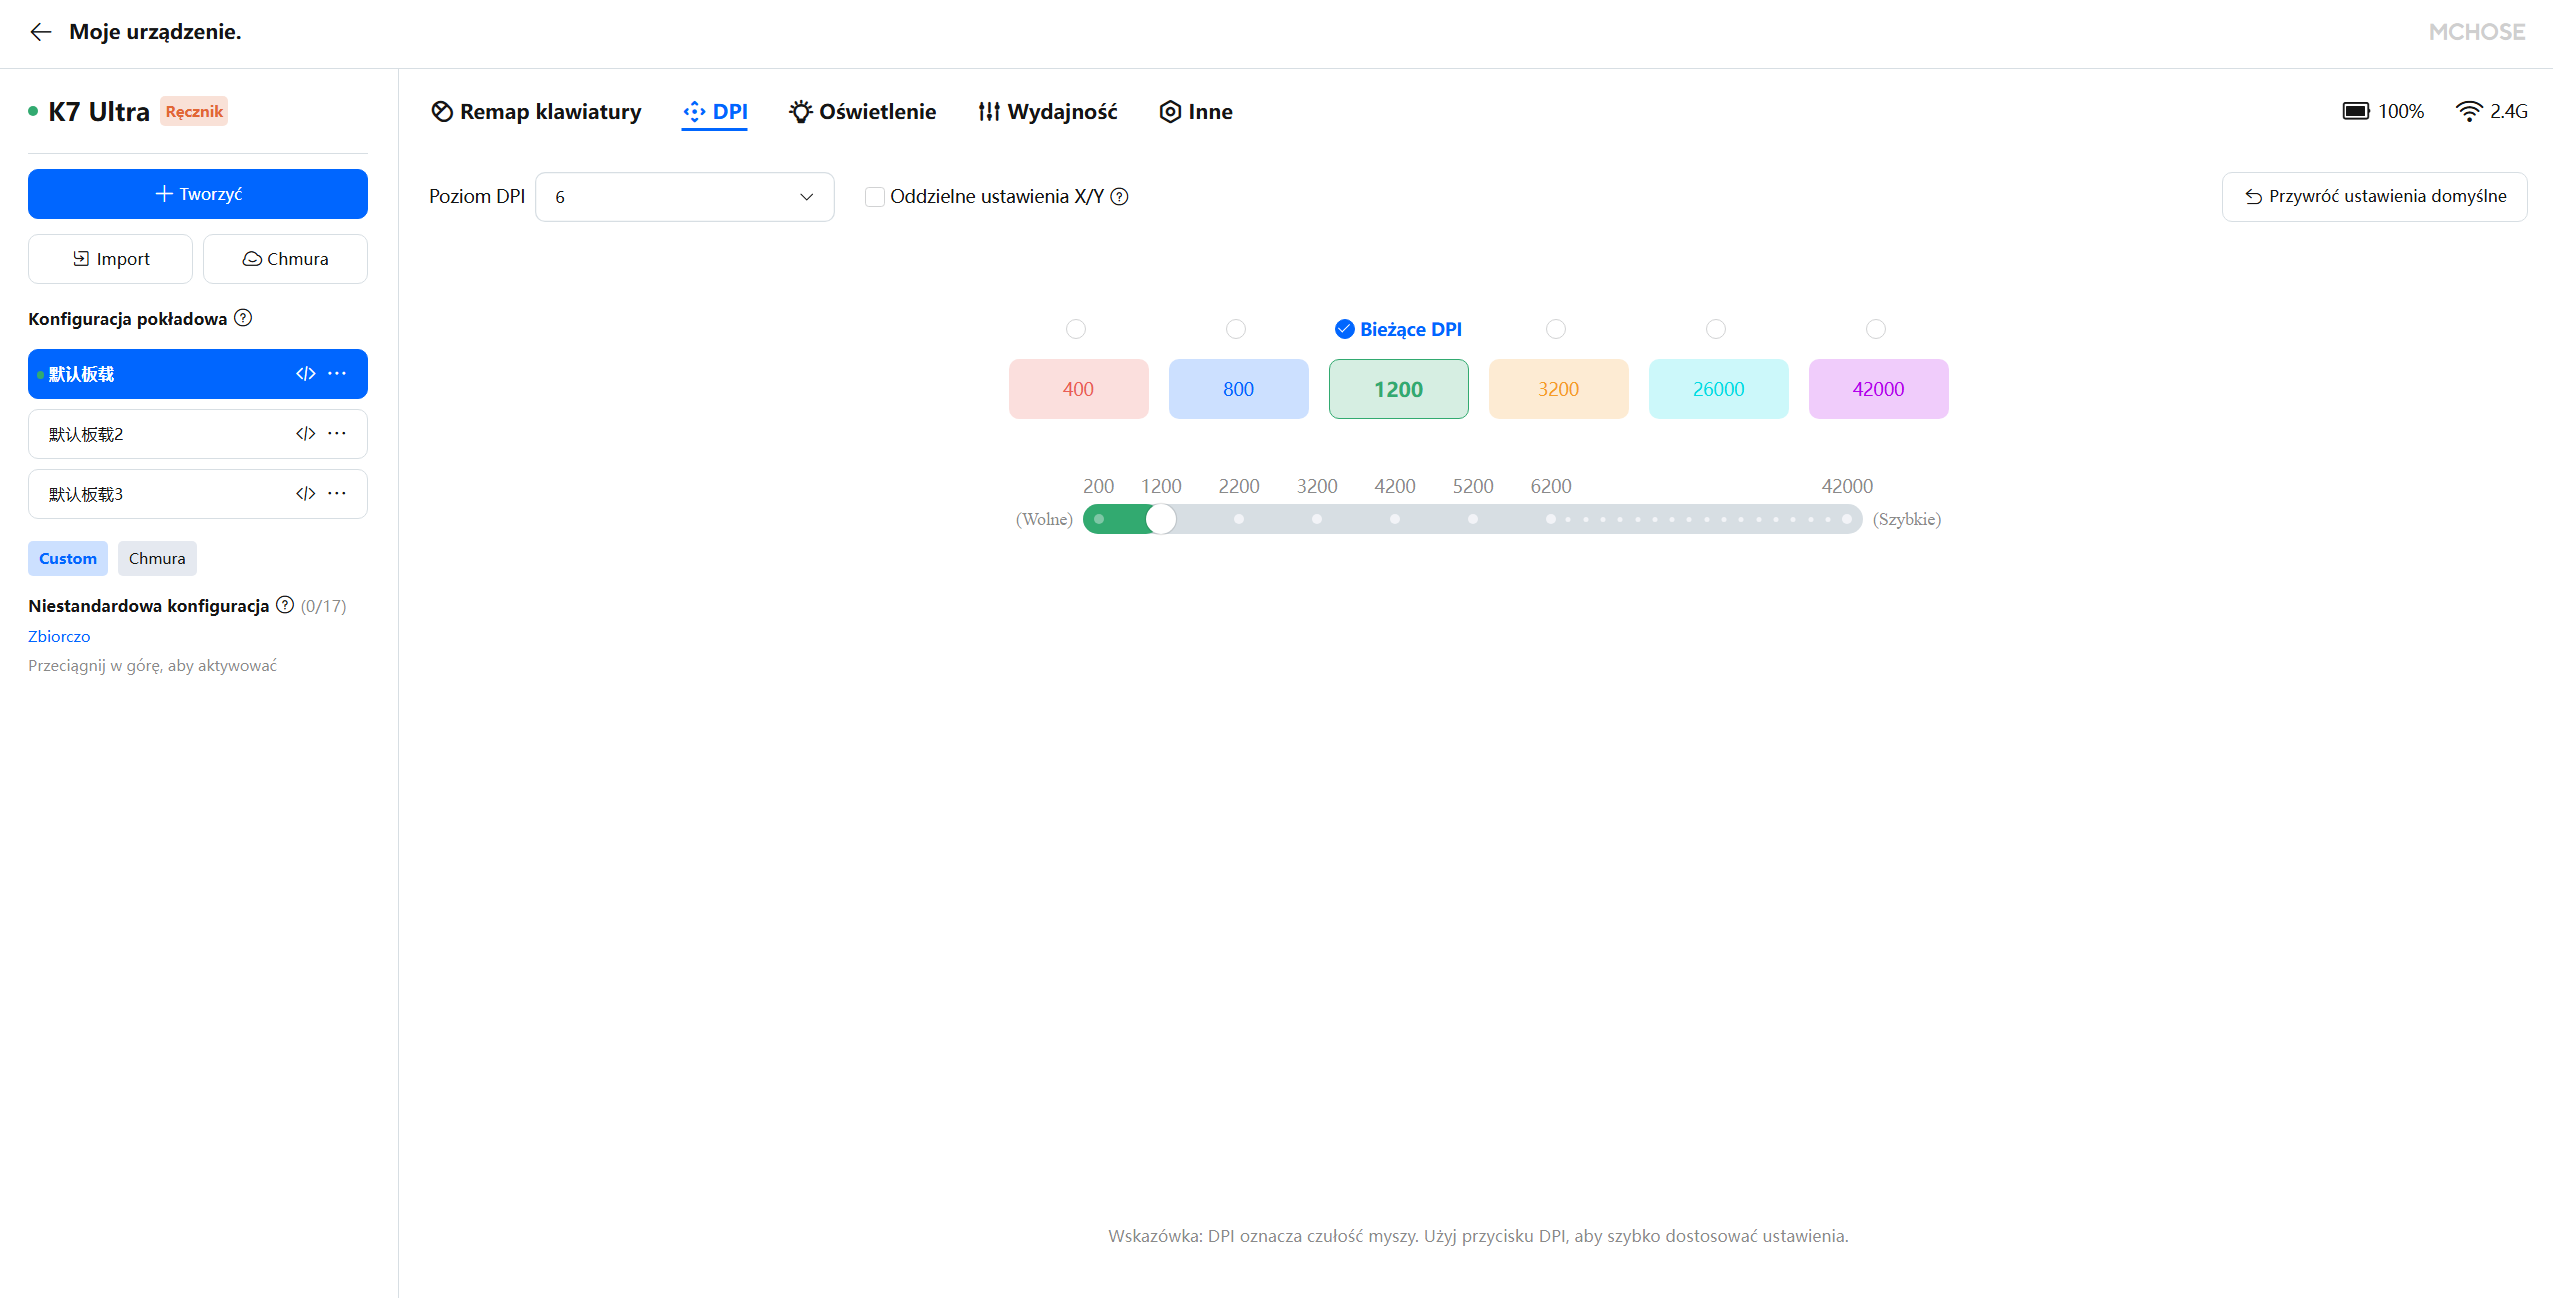2553x1298 pixels.
Task: Select radio button above 42000 DPI
Action: pyautogui.click(x=1876, y=329)
